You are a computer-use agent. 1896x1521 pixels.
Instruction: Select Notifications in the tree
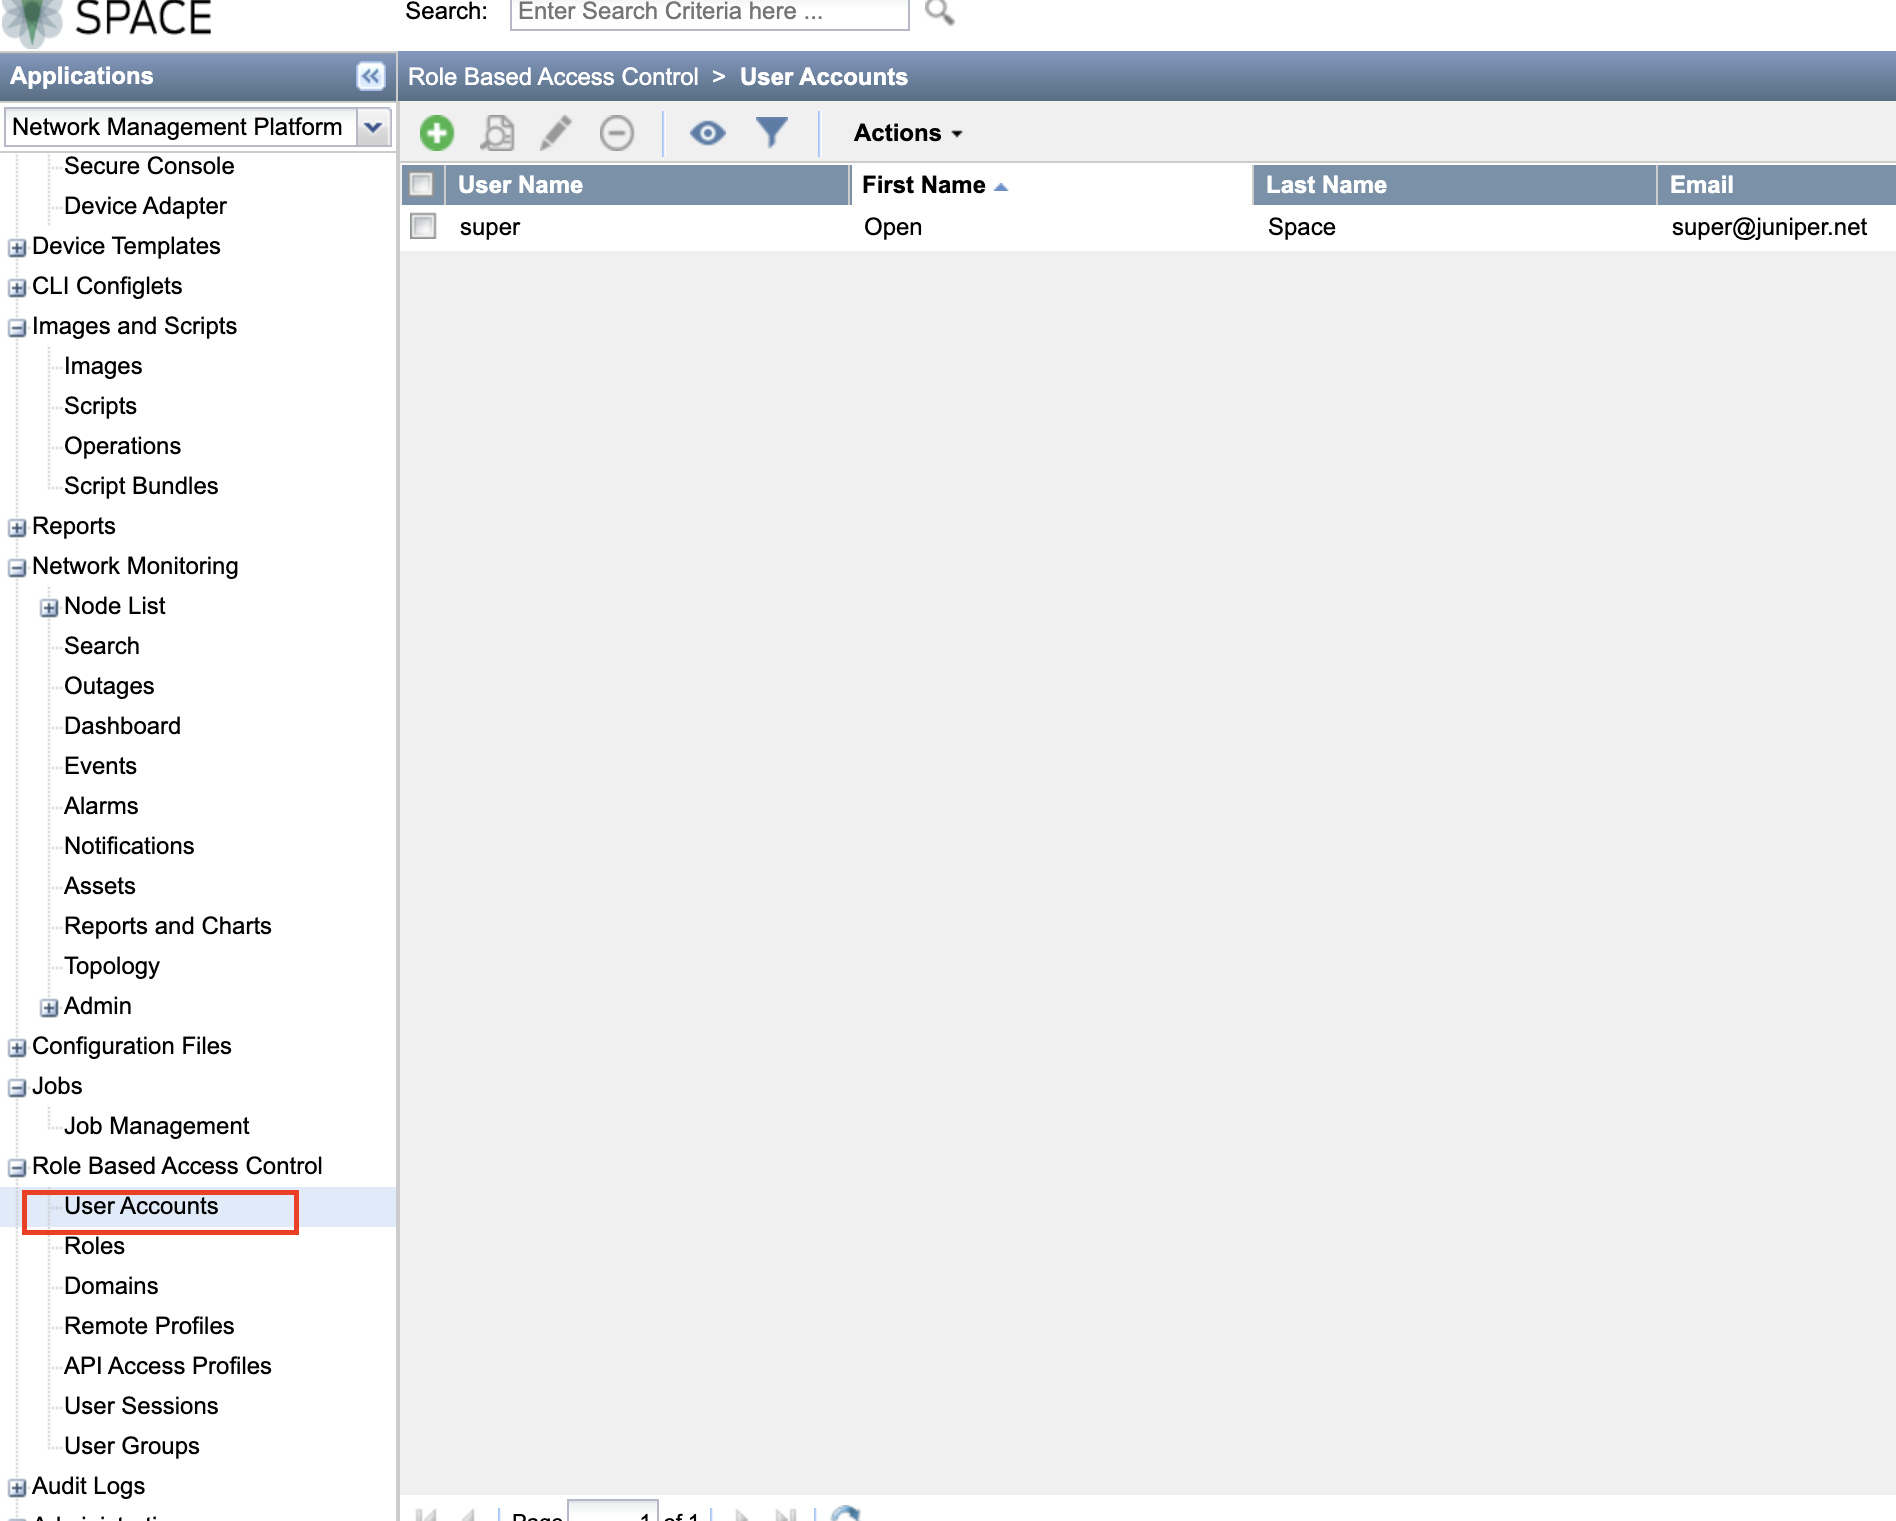[x=129, y=846]
